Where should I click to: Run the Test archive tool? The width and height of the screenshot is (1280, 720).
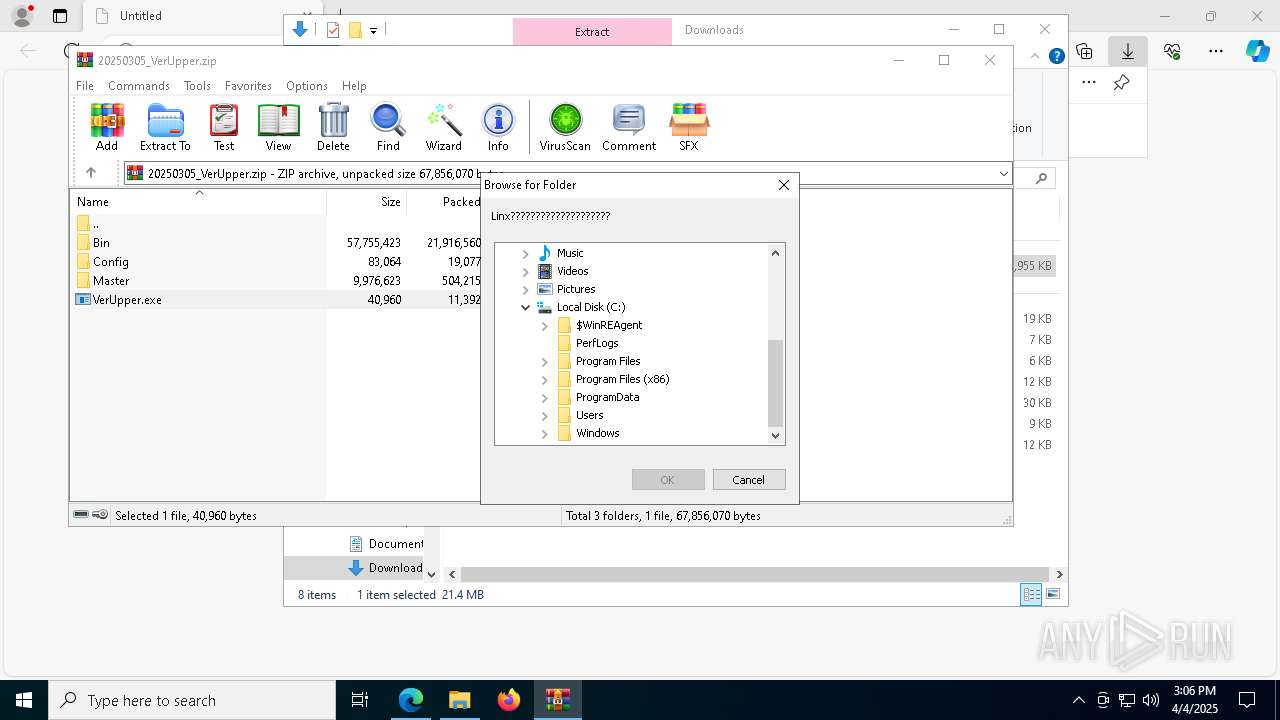[224, 127]
